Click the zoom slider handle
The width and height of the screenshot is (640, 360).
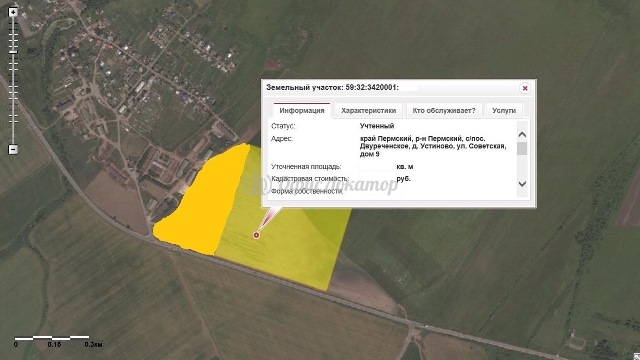(13, 52)
